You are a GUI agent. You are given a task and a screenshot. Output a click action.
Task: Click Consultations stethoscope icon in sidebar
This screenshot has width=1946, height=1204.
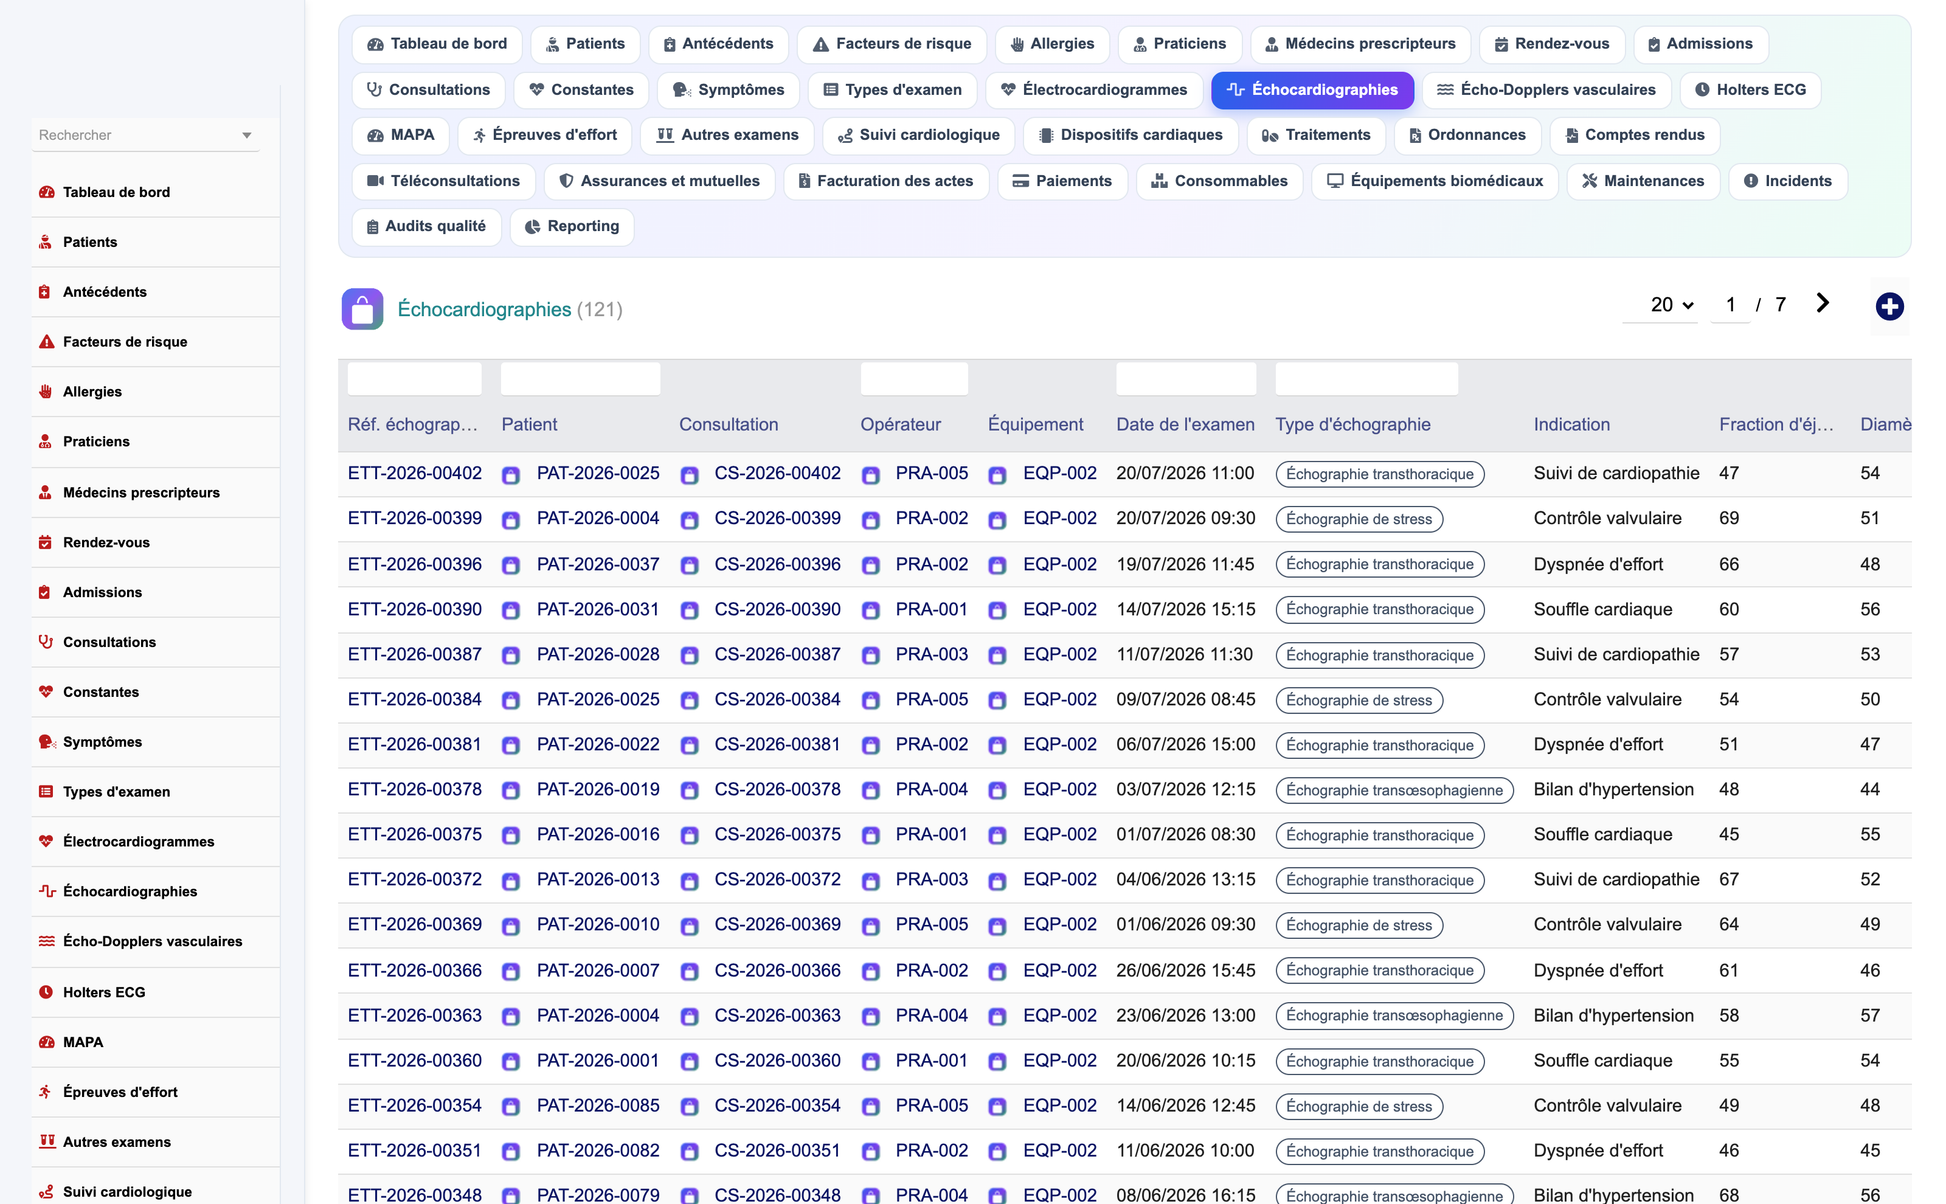click(x=46, y=642)
